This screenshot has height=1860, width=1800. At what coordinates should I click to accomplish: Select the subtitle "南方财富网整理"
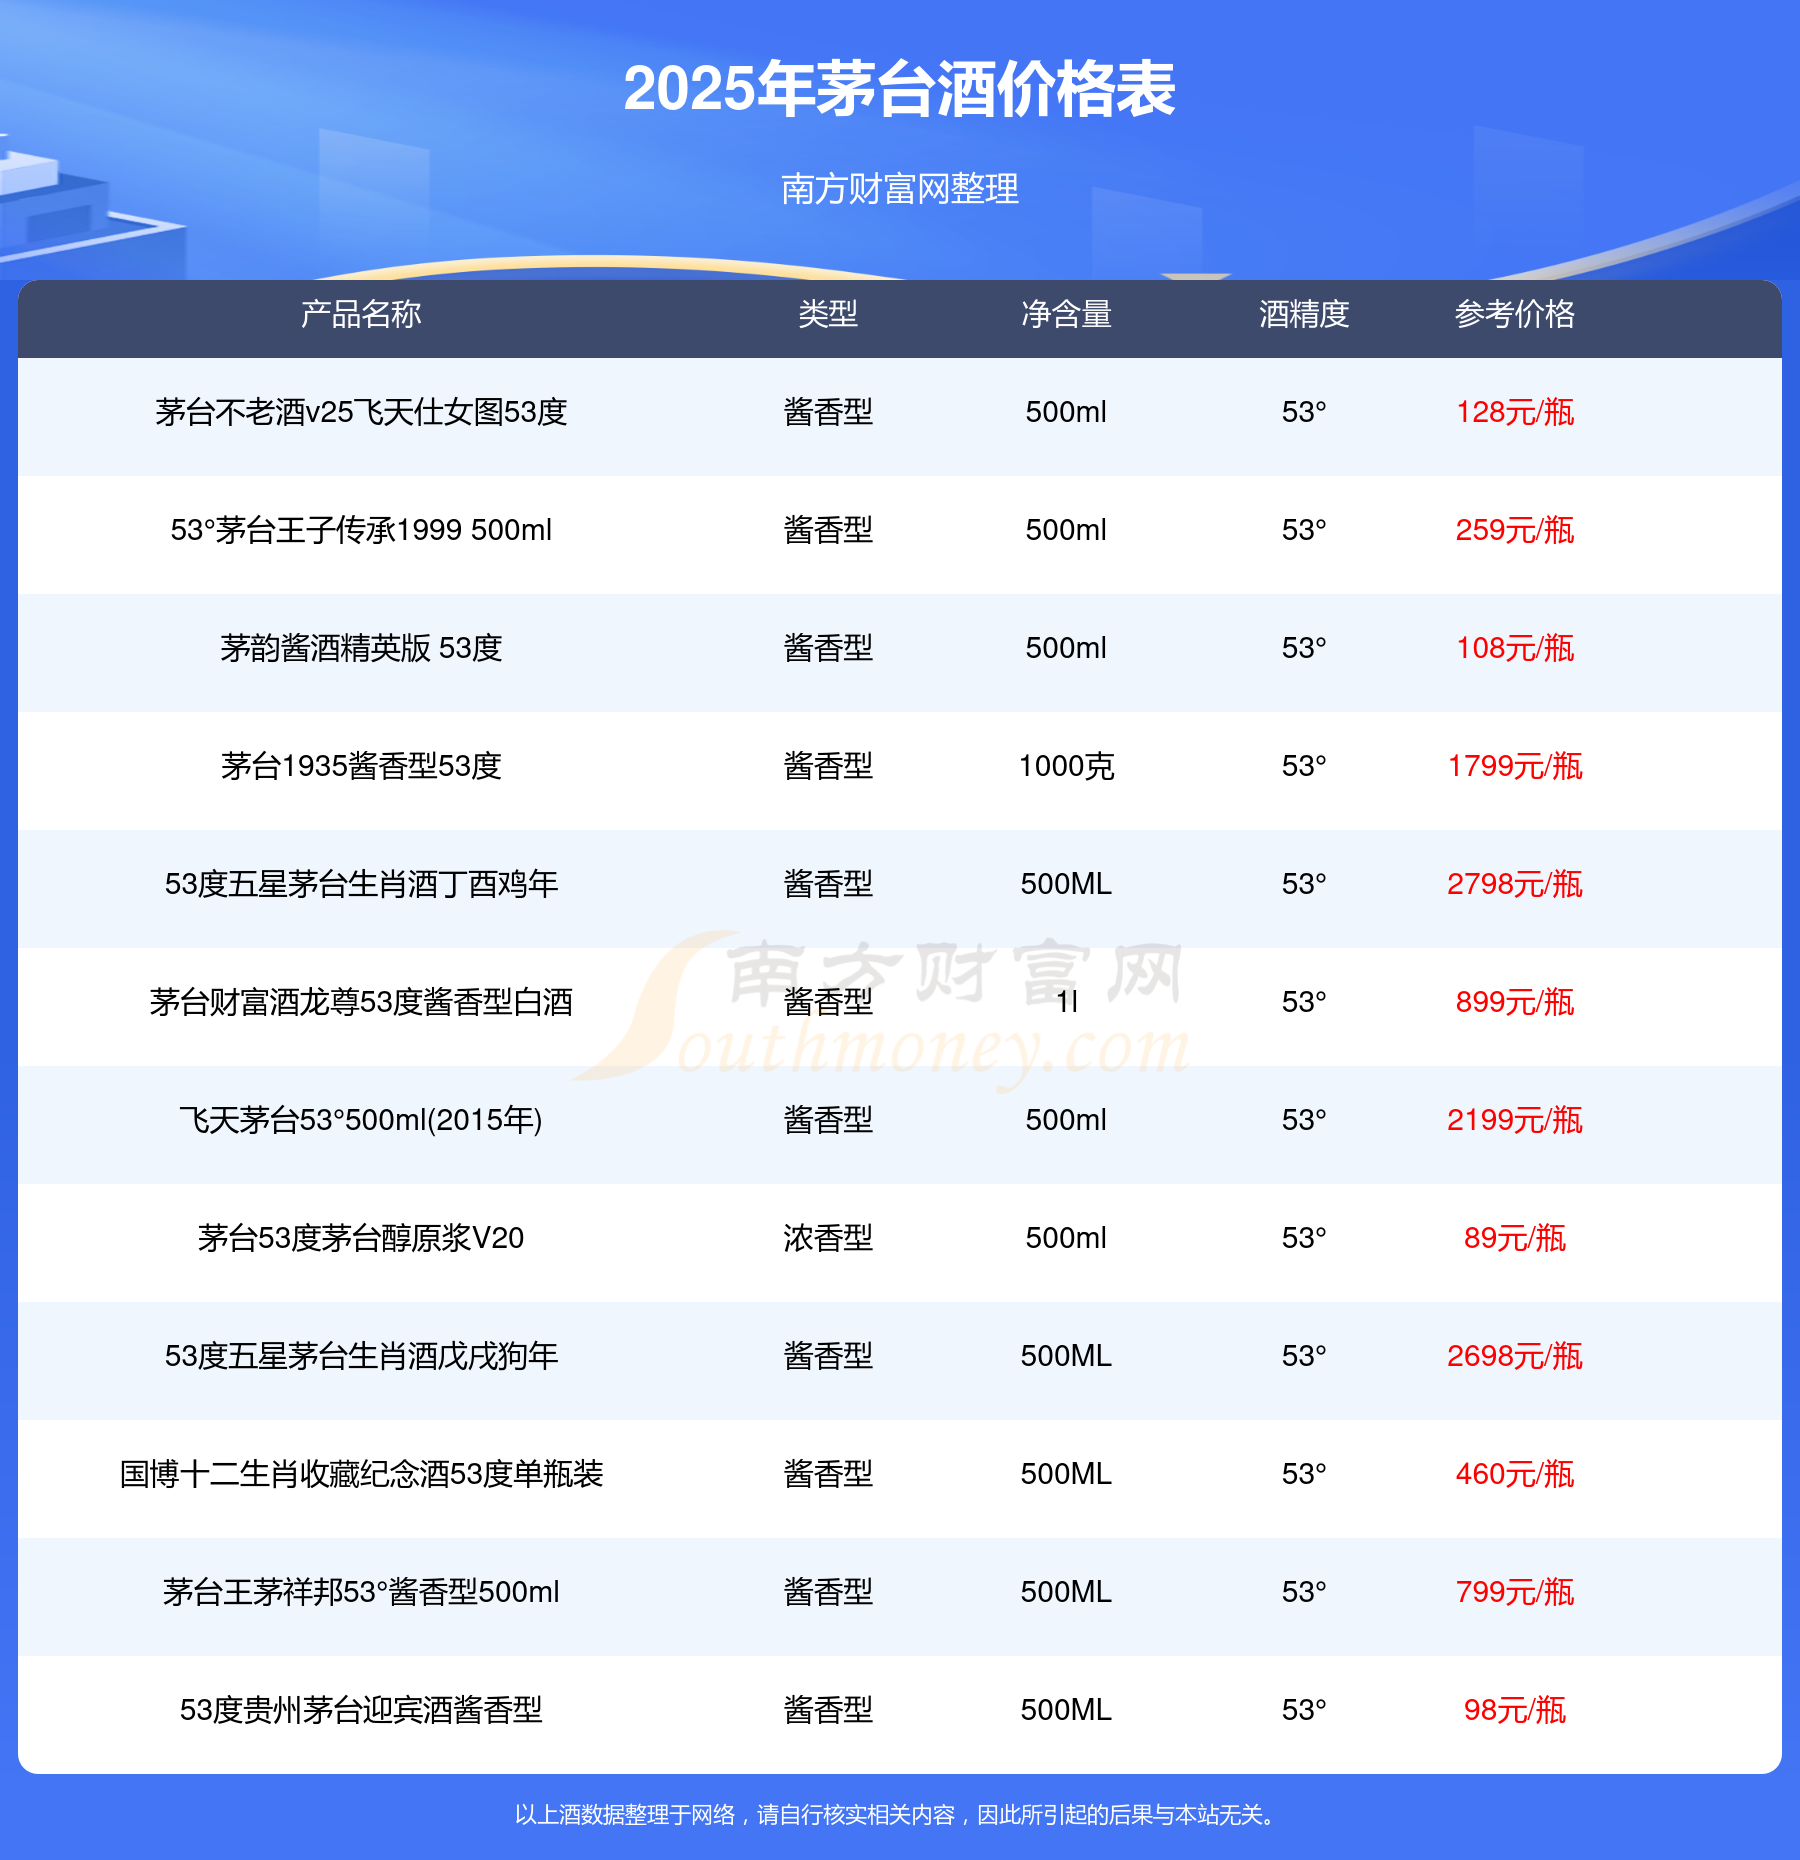(x=900, y=188)
